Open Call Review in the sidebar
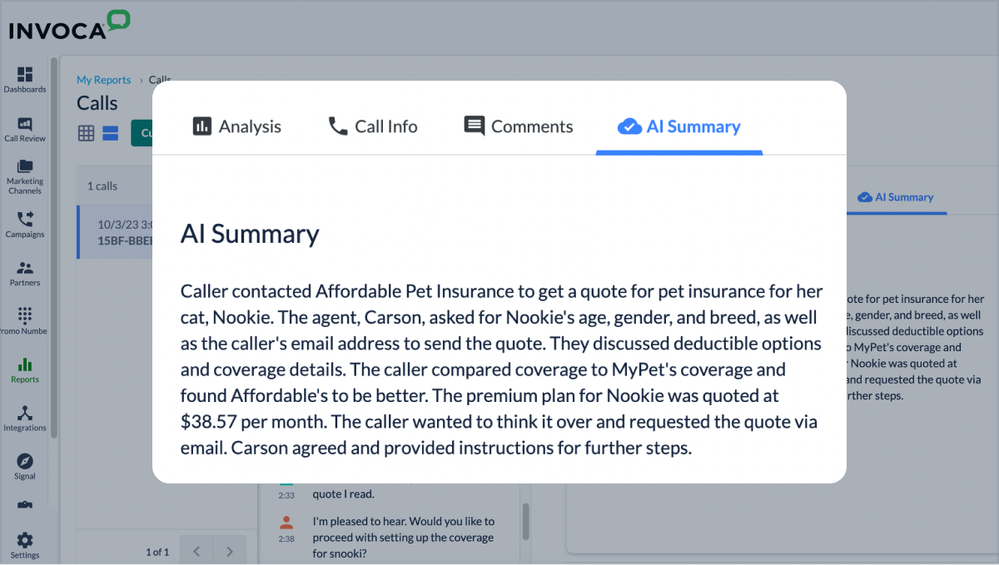The height and width of the screenshot is (565, 999). [25, 129]
